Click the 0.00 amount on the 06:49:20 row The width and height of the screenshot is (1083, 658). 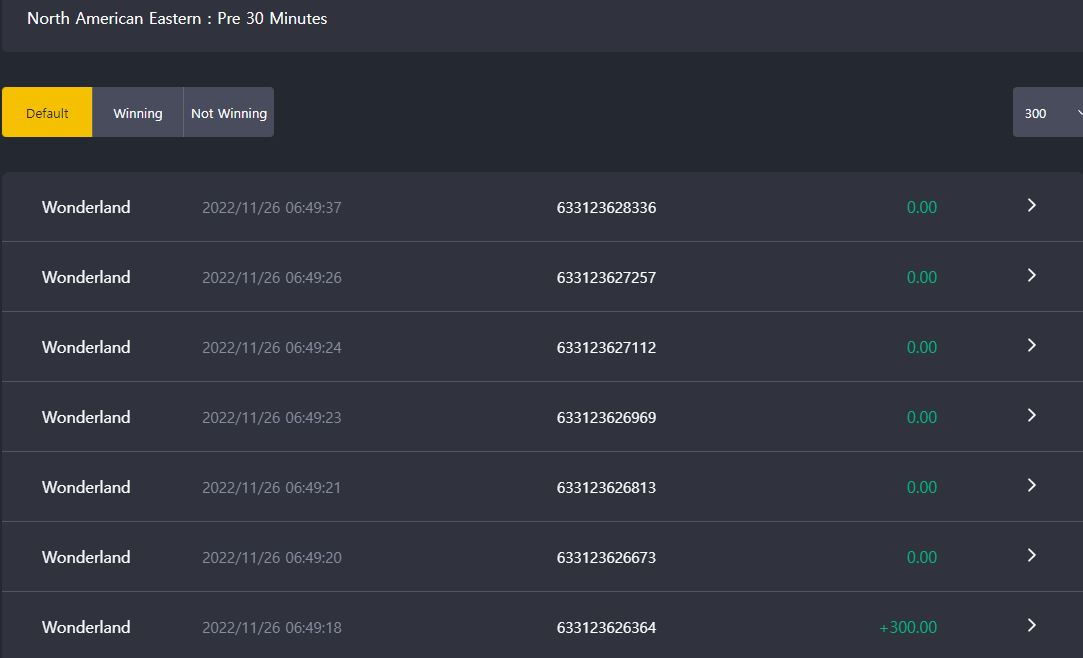coord(921,557)
